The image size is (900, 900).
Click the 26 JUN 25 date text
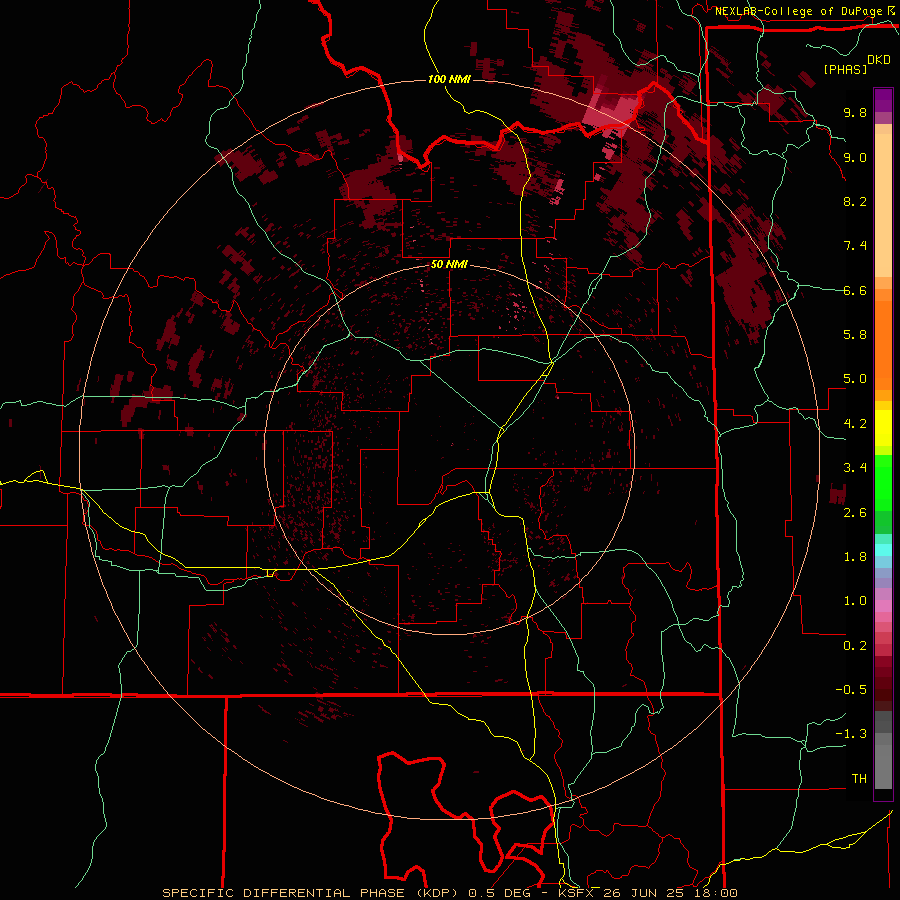(642, 893)
